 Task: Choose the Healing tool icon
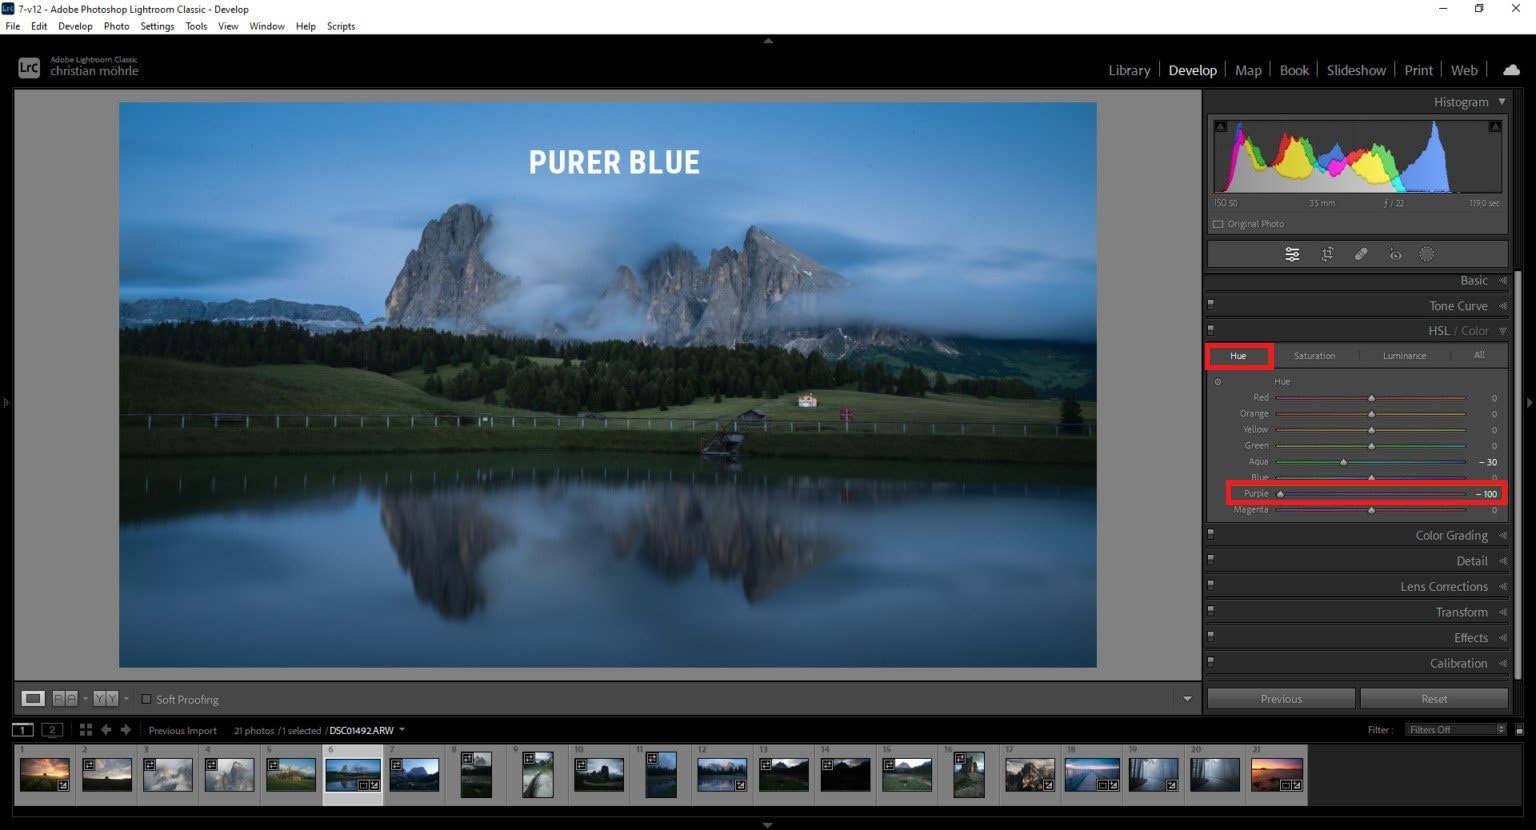(x=1361, y=254)
